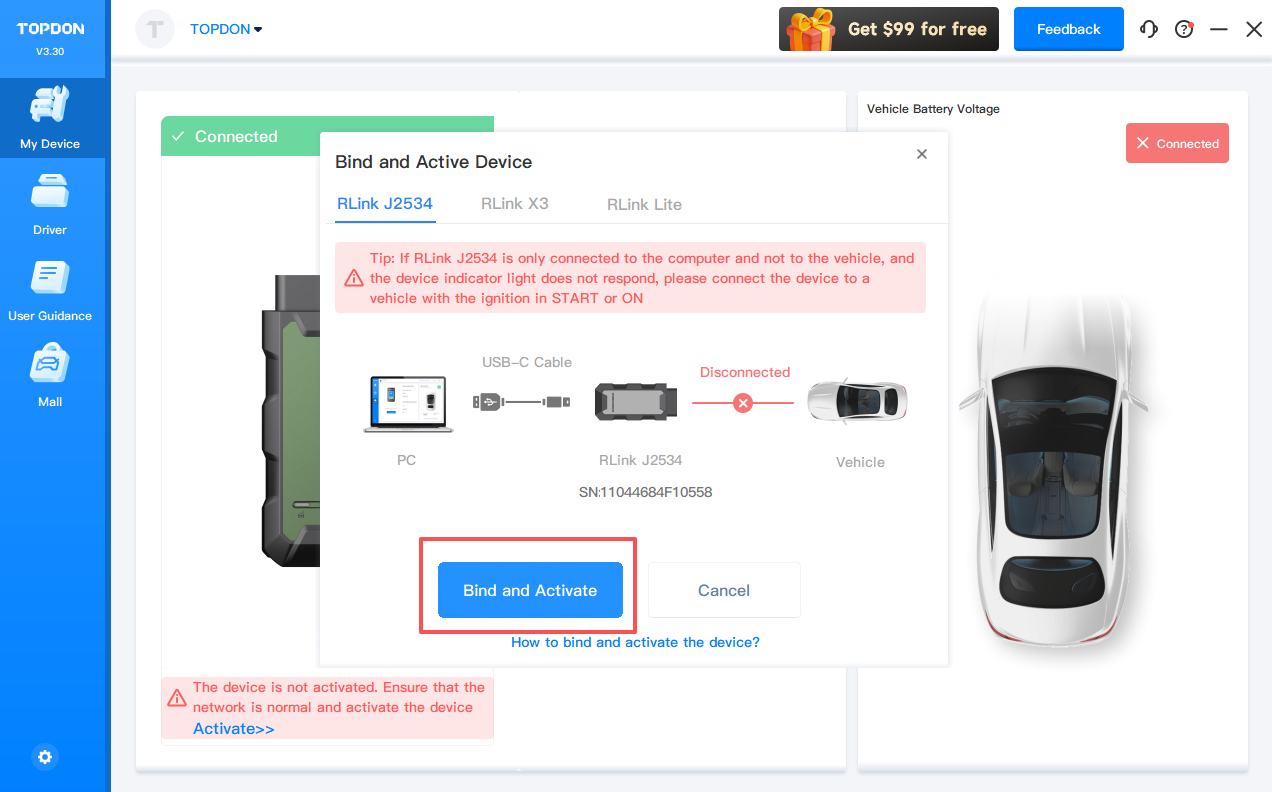Expand the TOPDON account dropdown
The image size is (1272, 792).
tap(226, 29)
